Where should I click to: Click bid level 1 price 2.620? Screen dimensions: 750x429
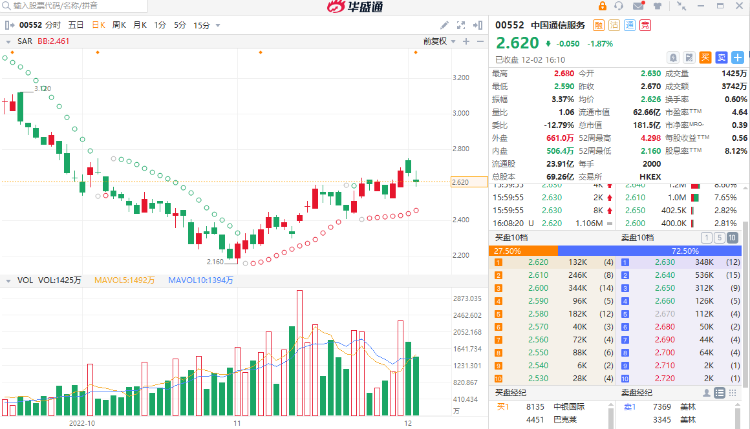[x=538, y=262]
